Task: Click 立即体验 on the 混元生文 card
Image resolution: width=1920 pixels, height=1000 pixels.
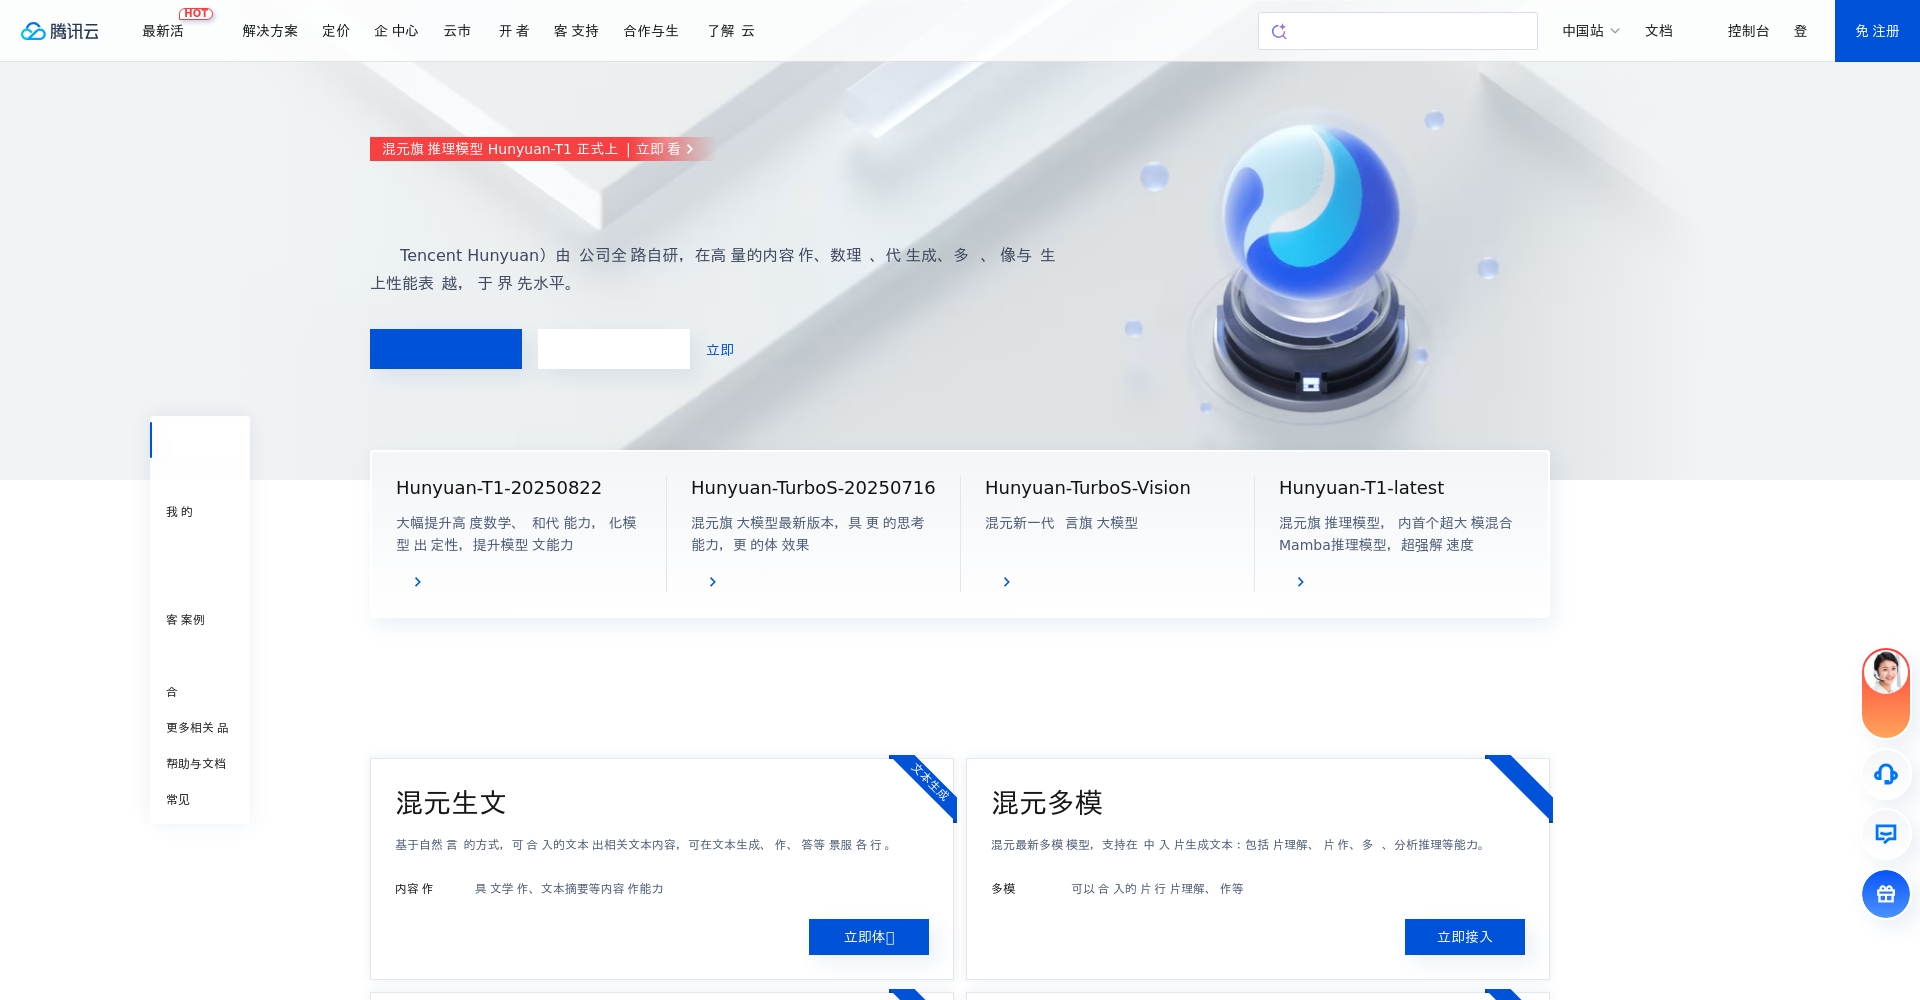Action: [x=868, y=937]
